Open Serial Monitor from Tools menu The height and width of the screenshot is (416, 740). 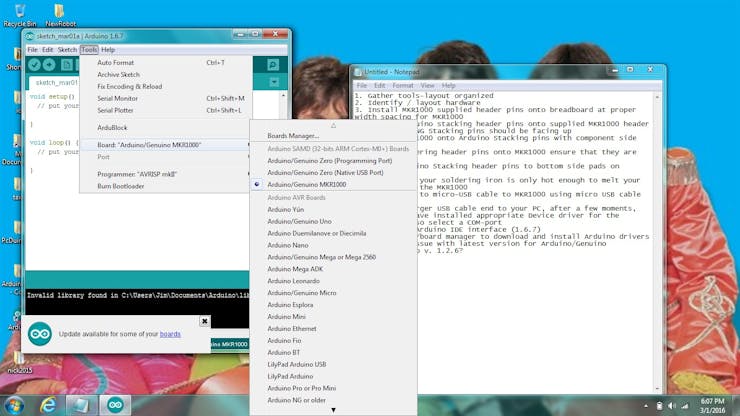[x=166, y=98]
